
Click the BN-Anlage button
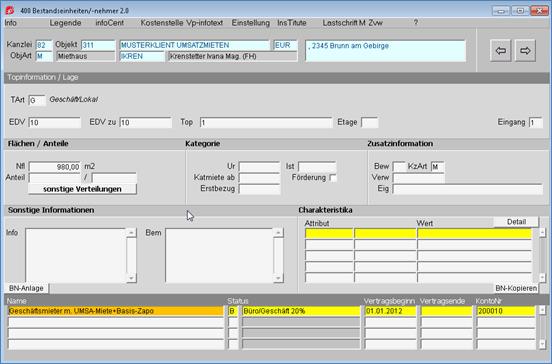point(26,288)
